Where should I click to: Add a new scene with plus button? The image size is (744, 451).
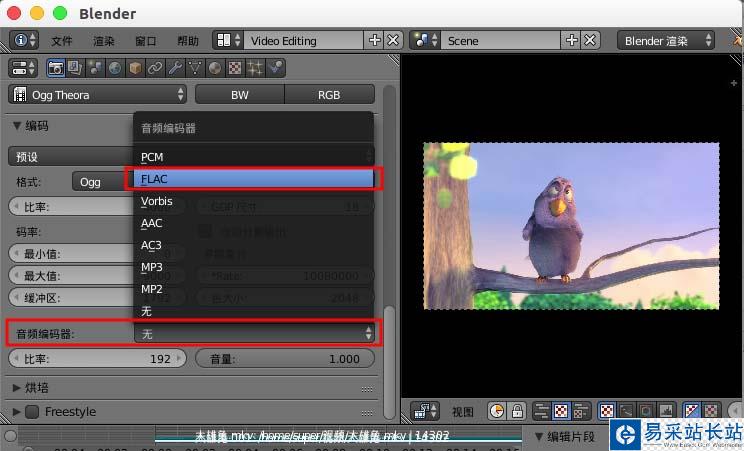click(572, 40)
